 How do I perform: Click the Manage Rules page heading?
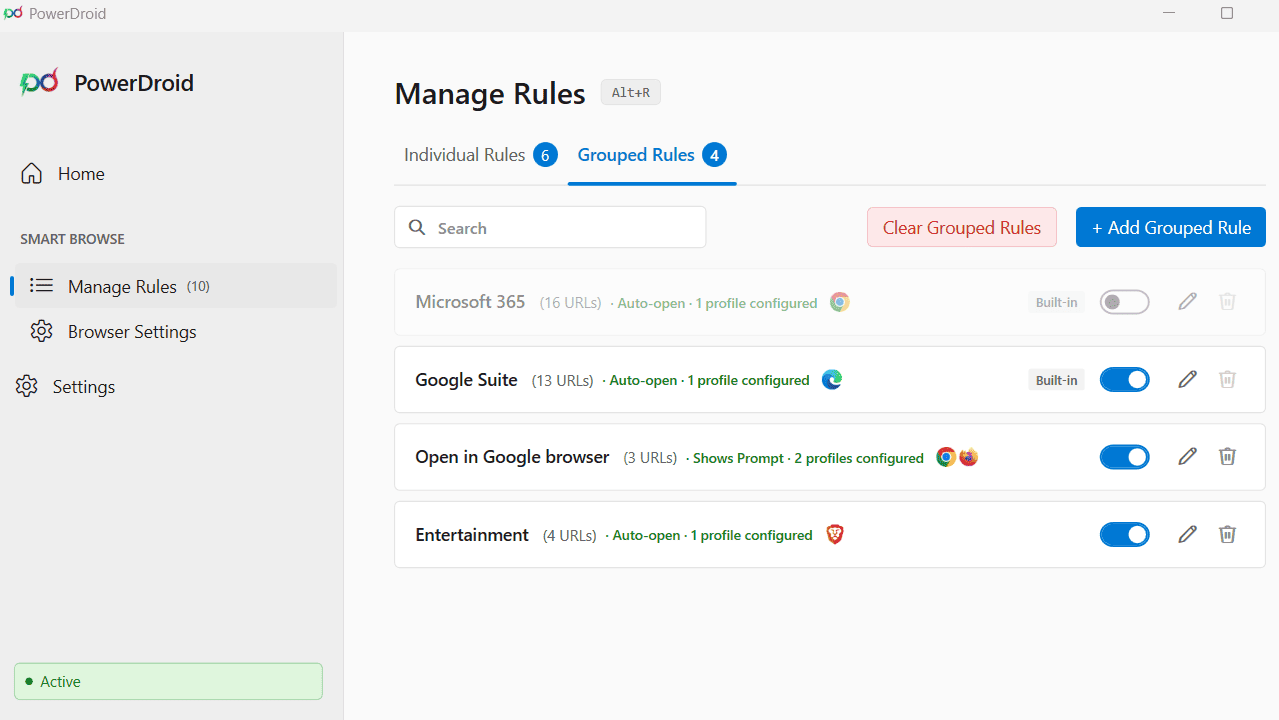click(x=490, y=93)
